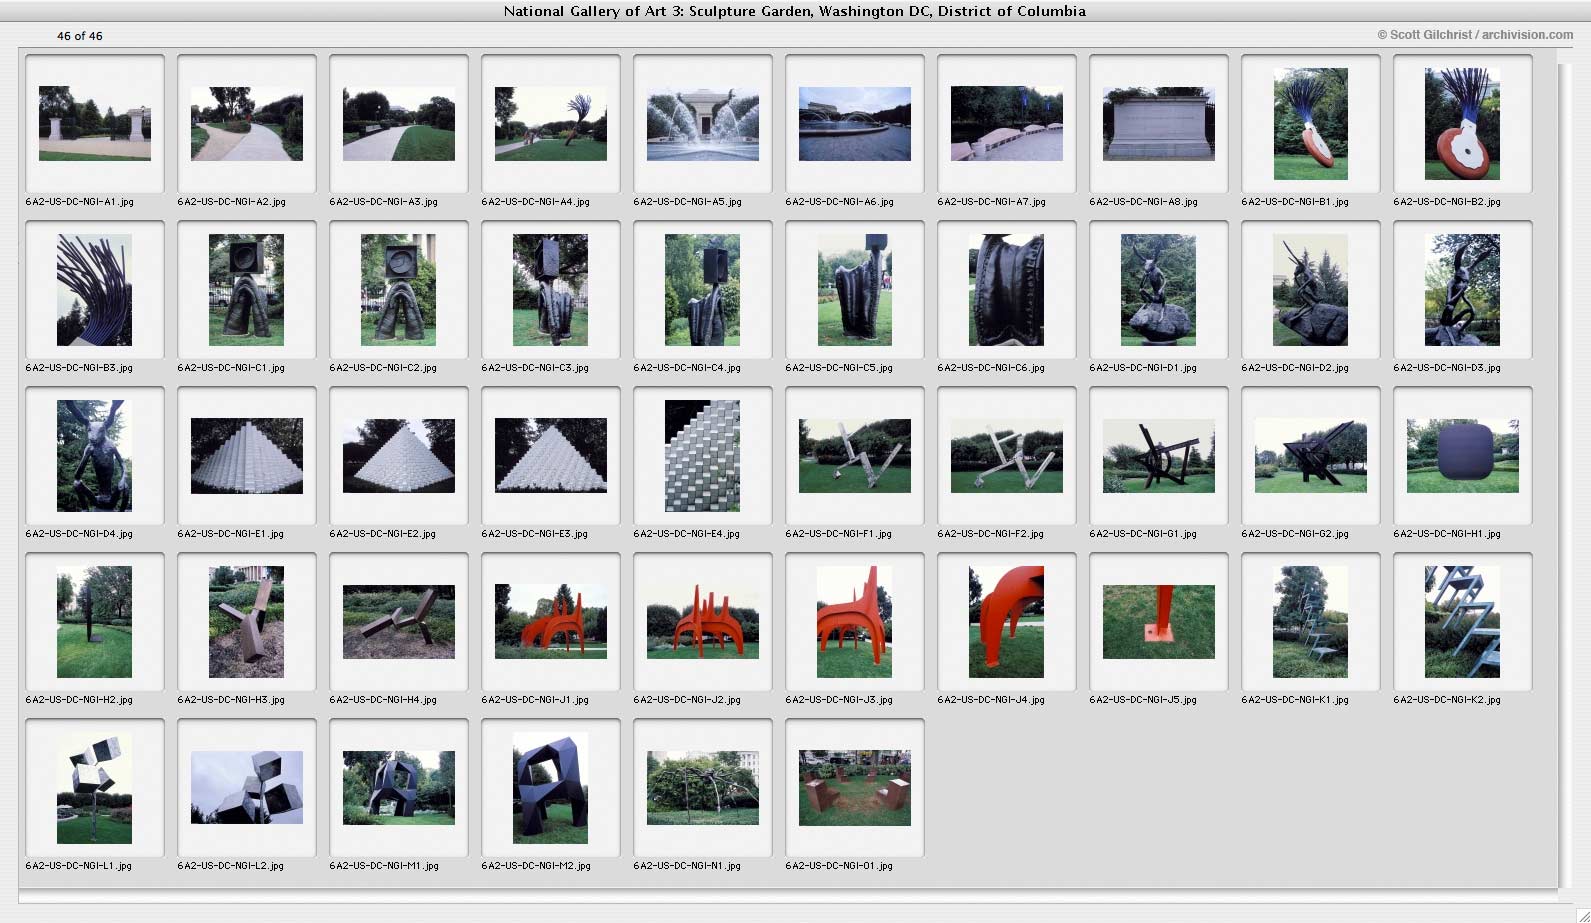This screenshot has width=1591, height=923.
Task: Click the window title National Gallery of Art 3
Action: coord(794,11)
